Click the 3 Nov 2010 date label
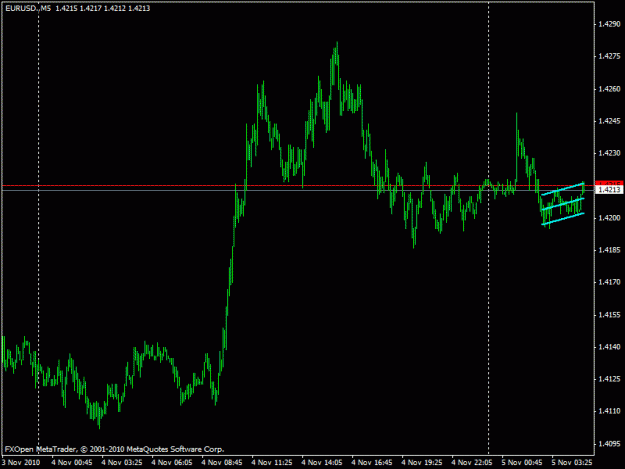Viewport: 625px width, 469px height. 21,462
